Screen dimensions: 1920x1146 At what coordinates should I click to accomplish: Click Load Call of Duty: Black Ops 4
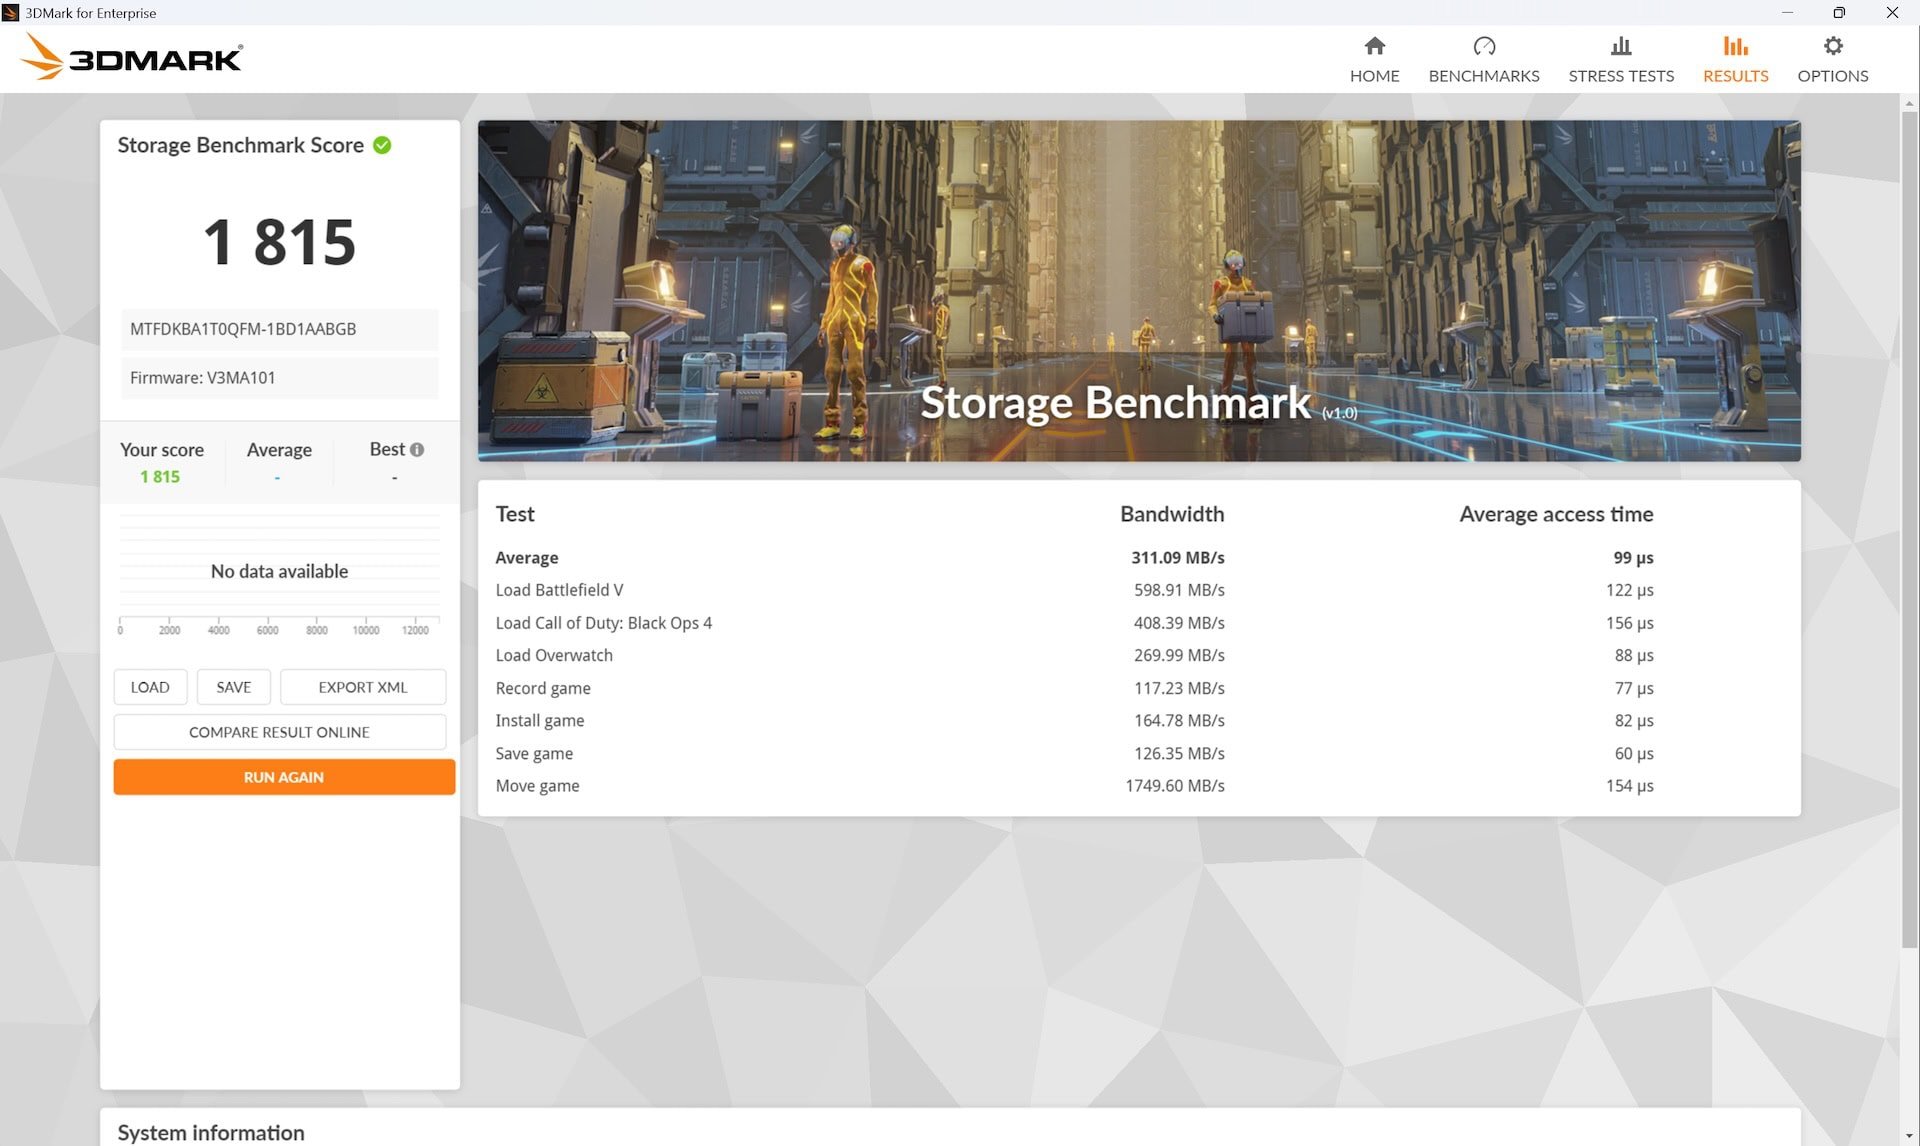tap(604, 623)
